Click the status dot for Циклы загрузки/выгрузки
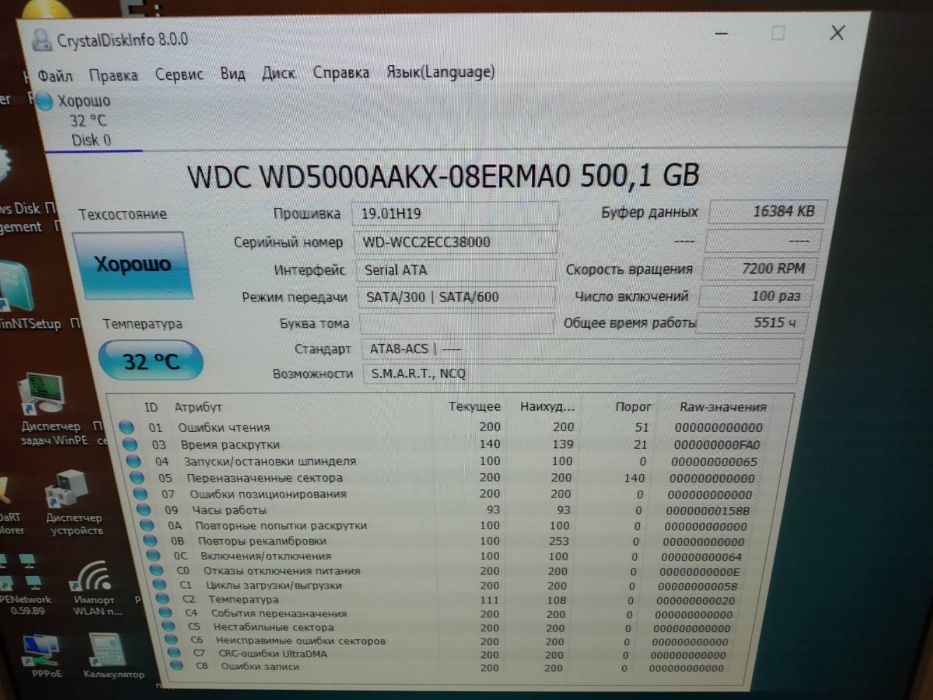 tap(159, 585)
